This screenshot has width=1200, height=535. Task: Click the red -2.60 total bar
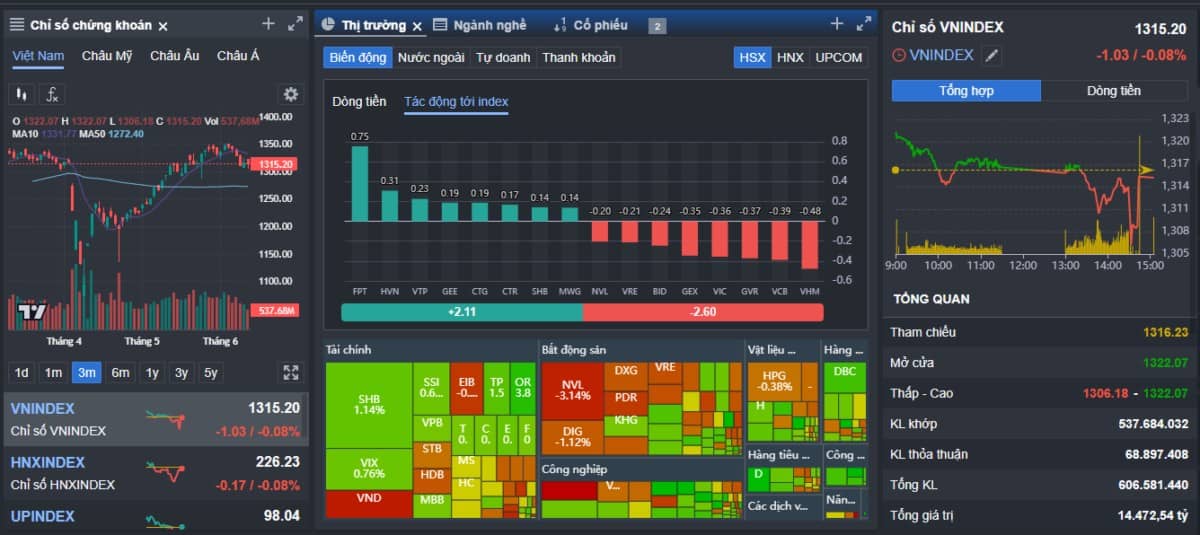(703, 312)
